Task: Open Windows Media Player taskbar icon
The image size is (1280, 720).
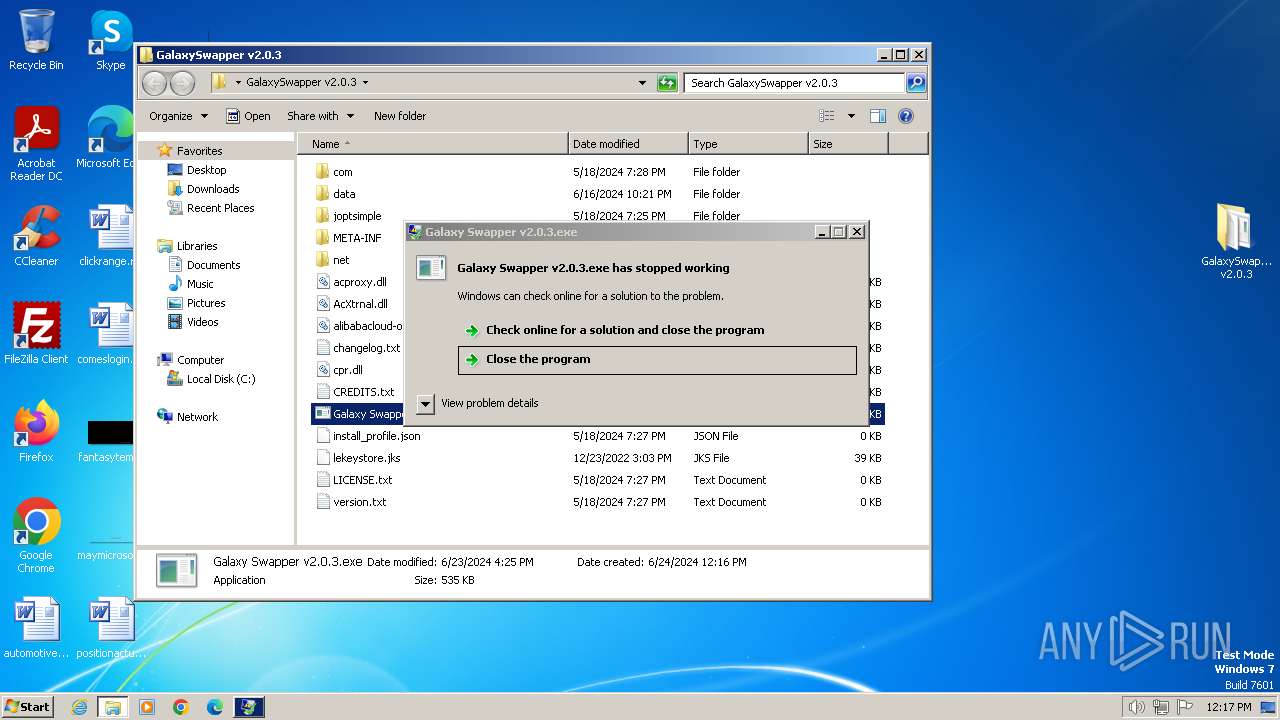Action: click(147, 707)
